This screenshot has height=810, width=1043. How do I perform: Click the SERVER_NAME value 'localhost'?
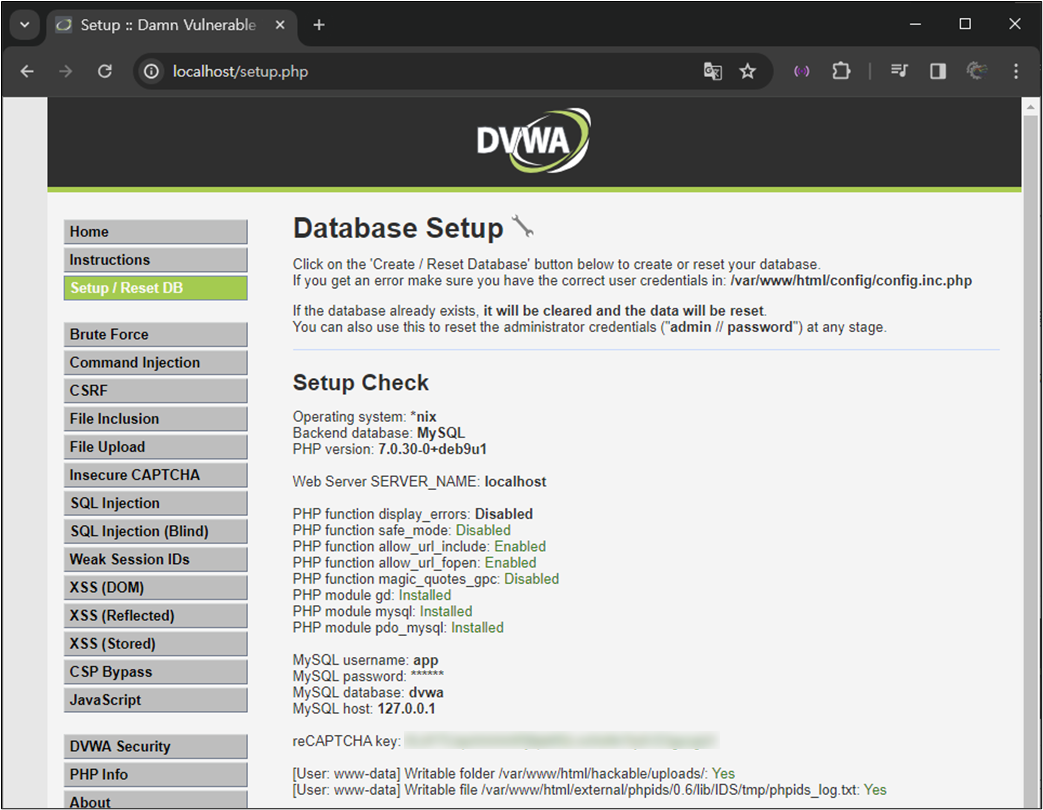click(x=516, y=482)
